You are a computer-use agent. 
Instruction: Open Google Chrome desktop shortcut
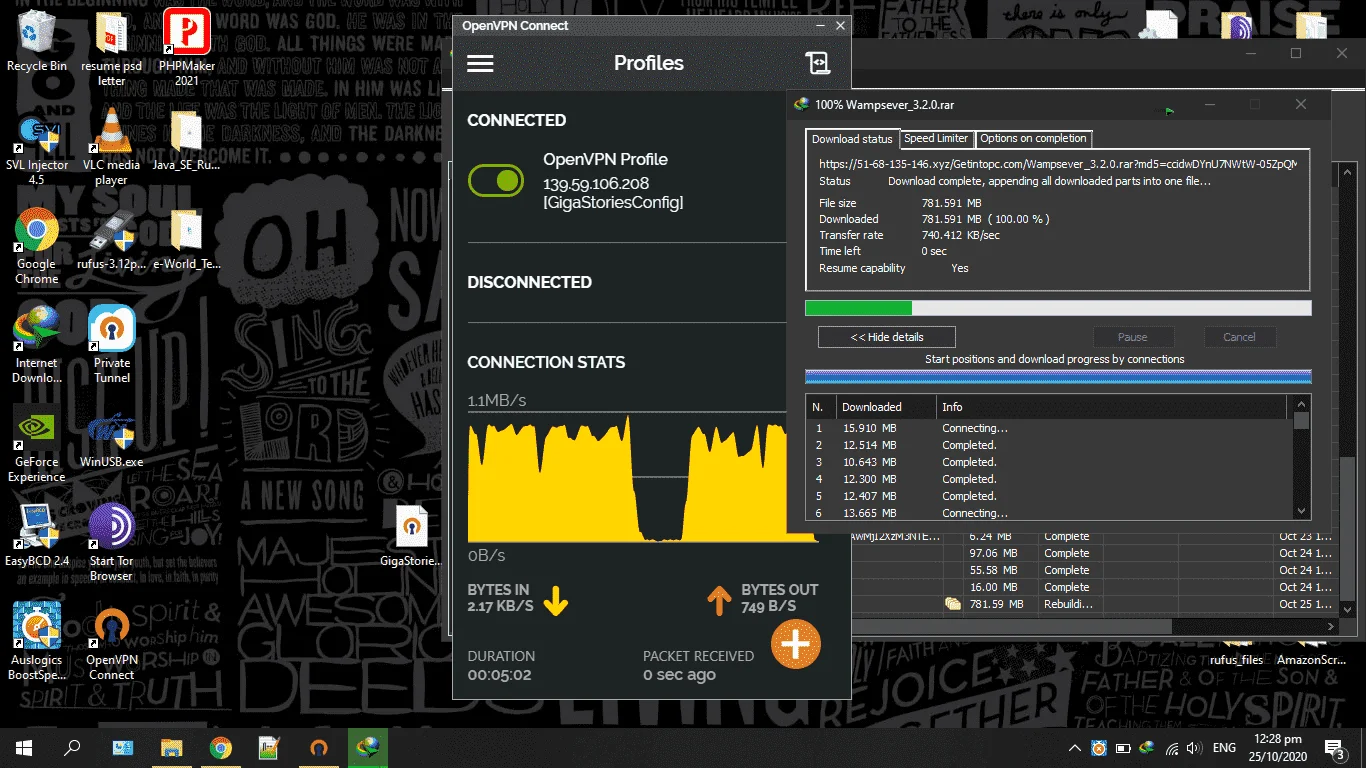point(37,247)
